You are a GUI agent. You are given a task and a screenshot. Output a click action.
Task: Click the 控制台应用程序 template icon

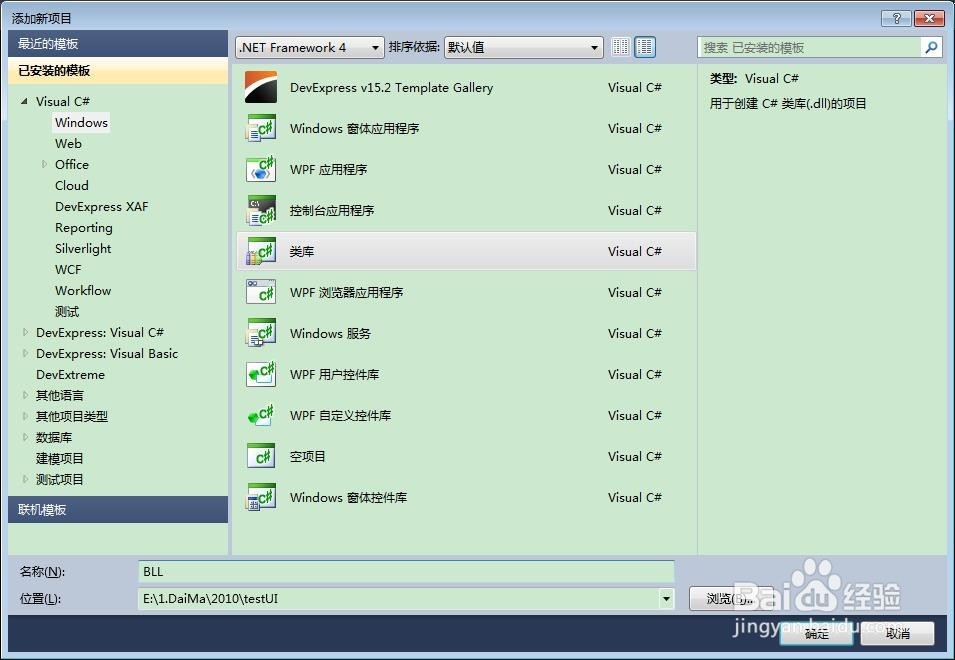pyautogui.click(x=261, y=211)
